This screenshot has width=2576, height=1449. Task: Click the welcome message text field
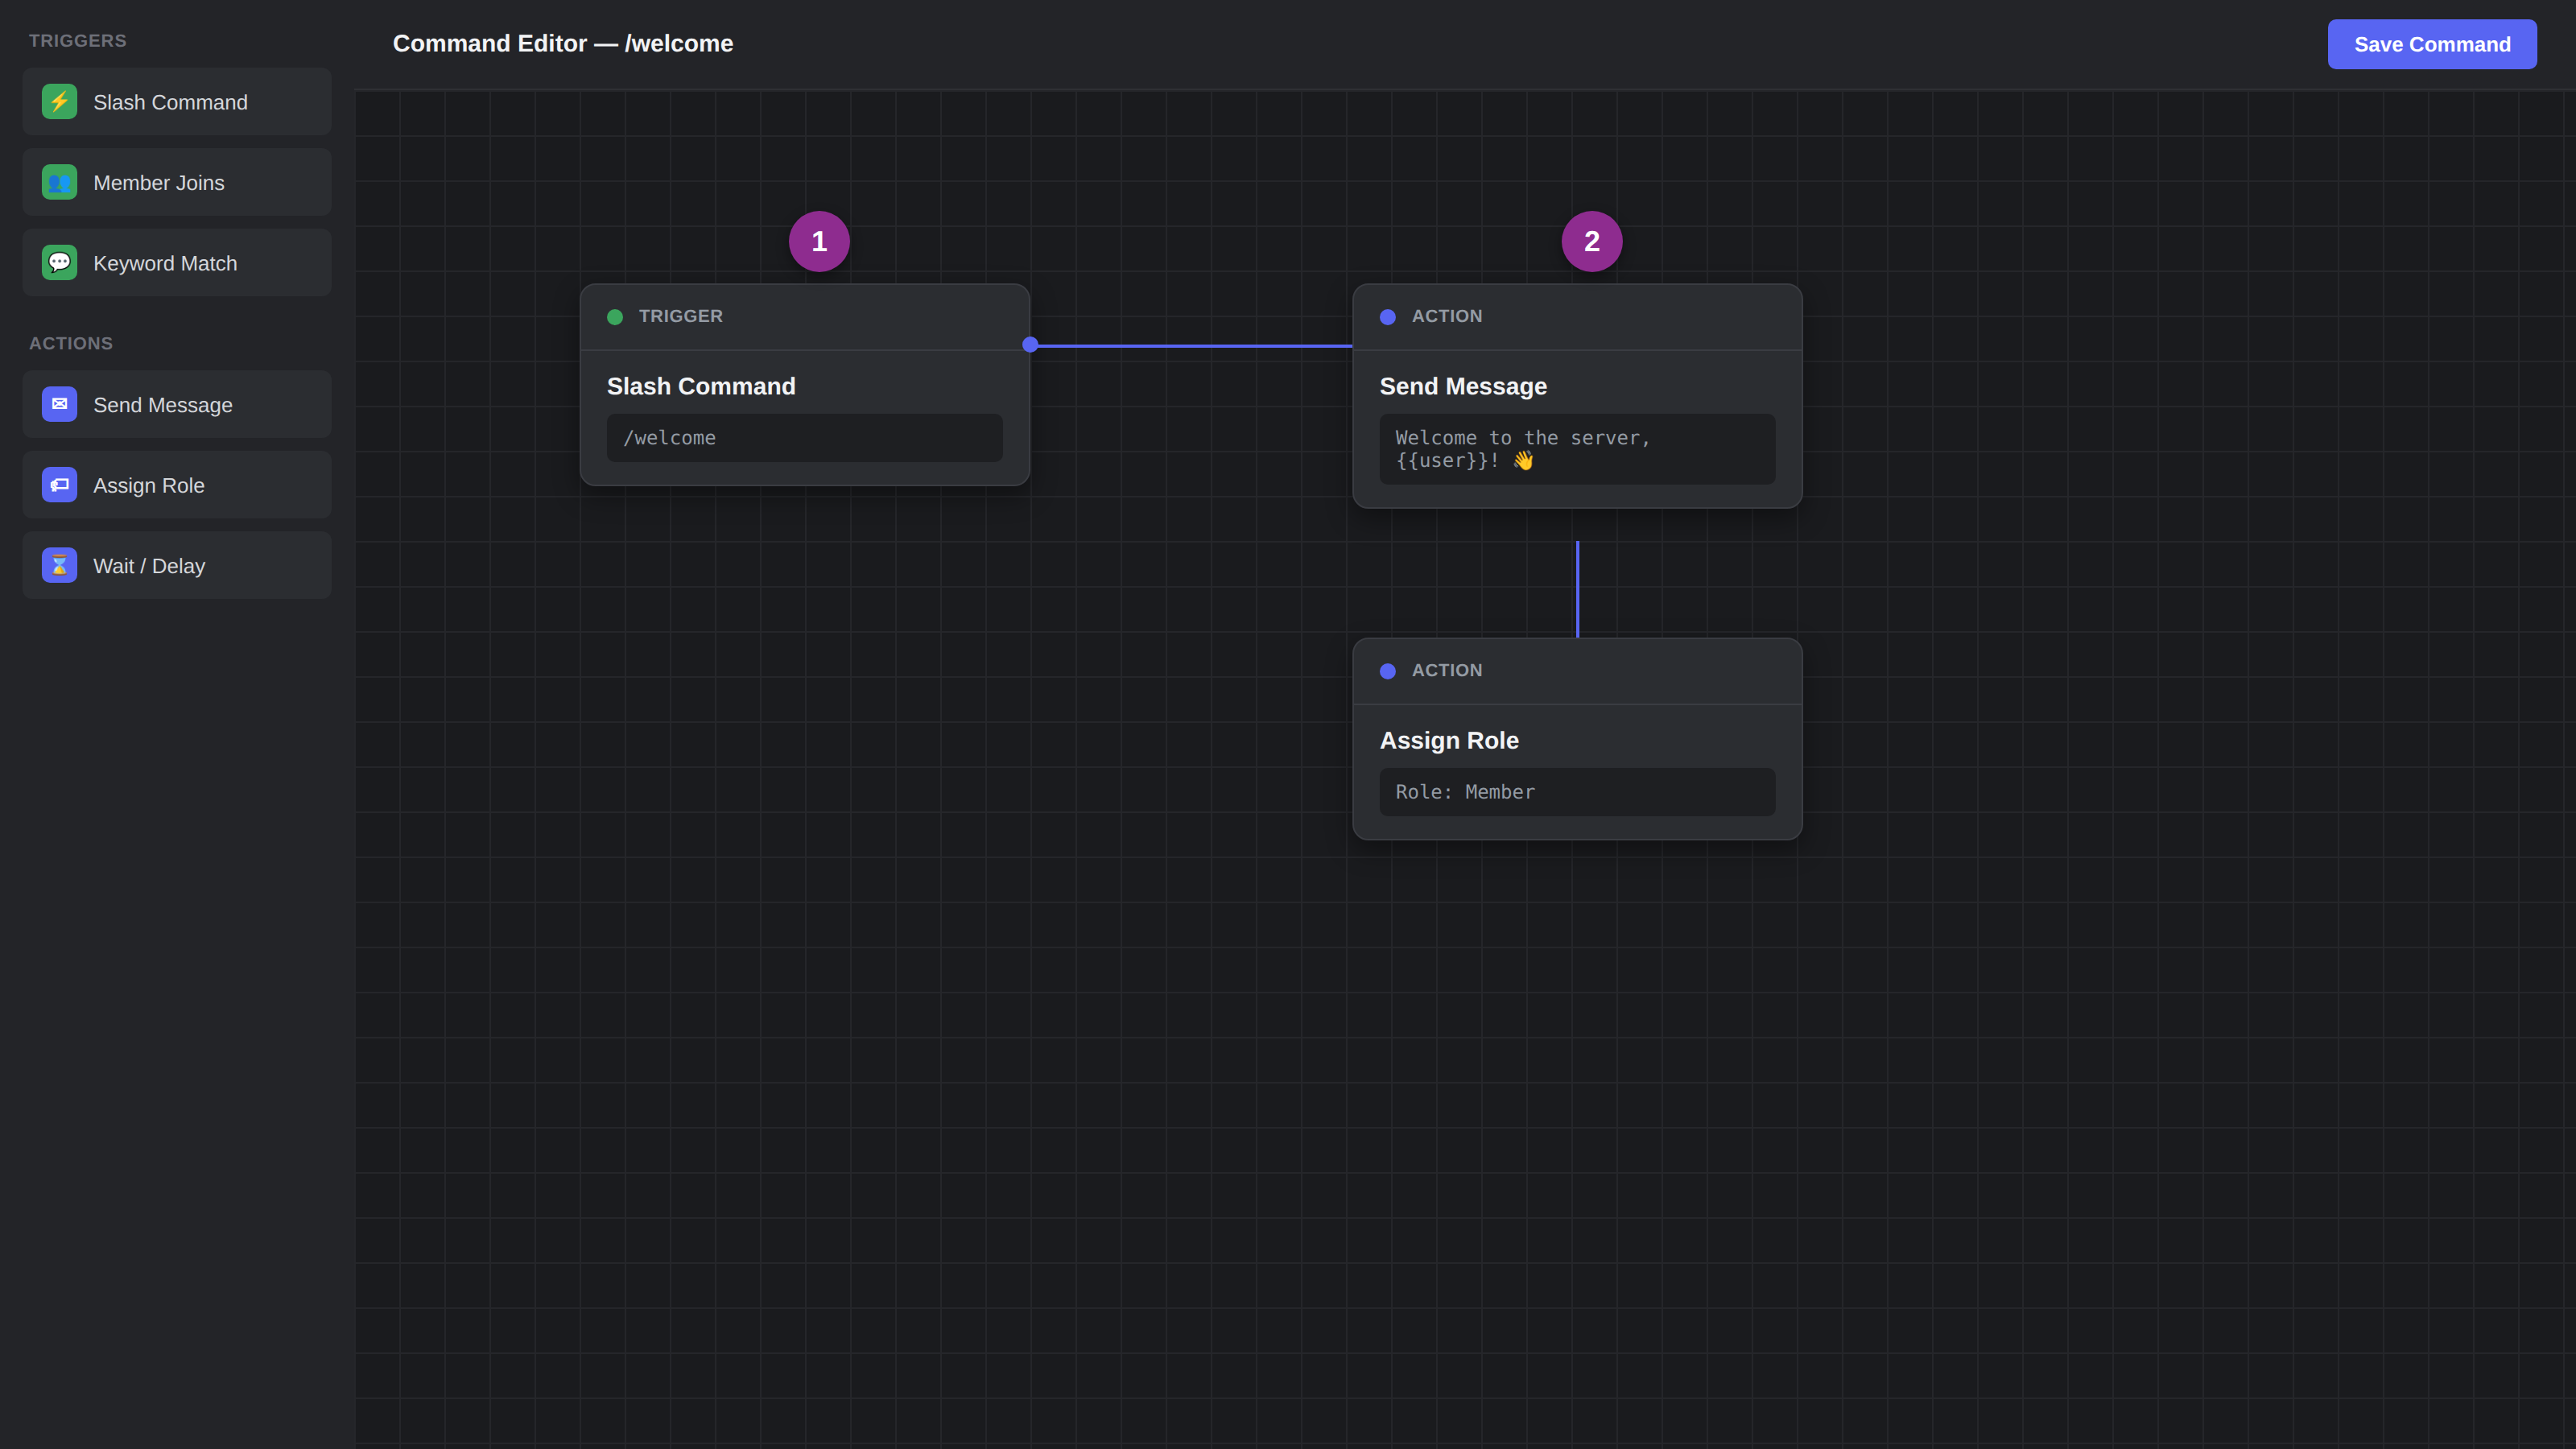point(1578,449)
